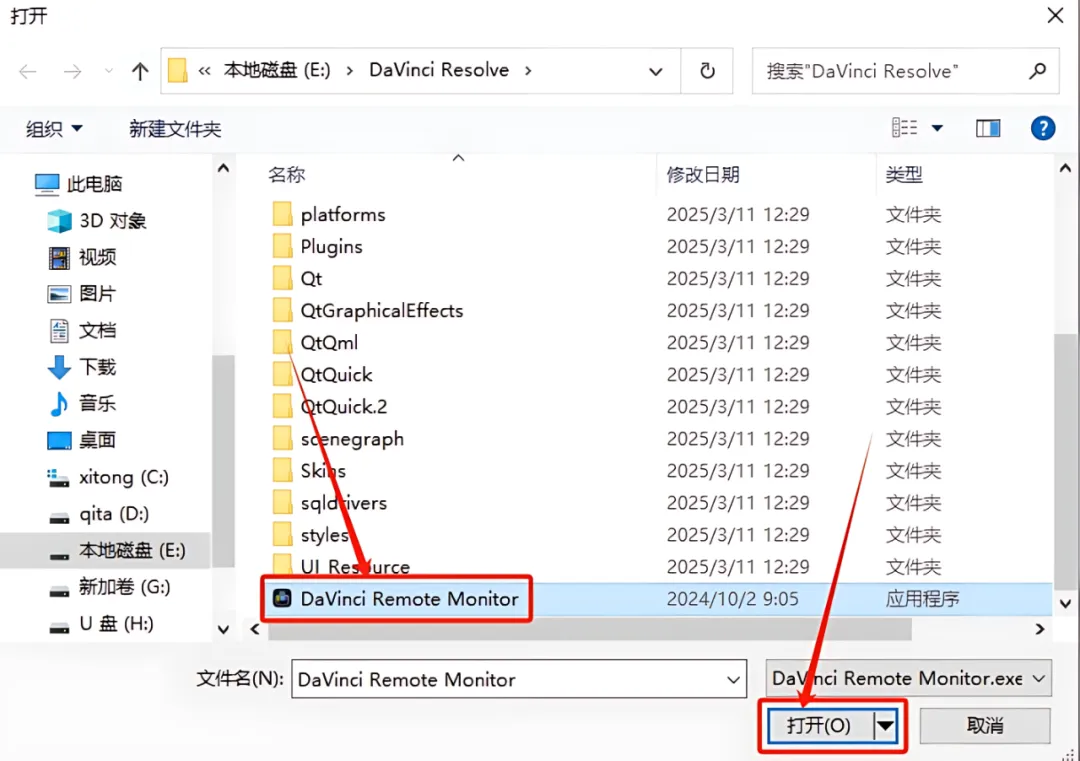
Task: Click the 打开(O) button
Action: point(820,725)
